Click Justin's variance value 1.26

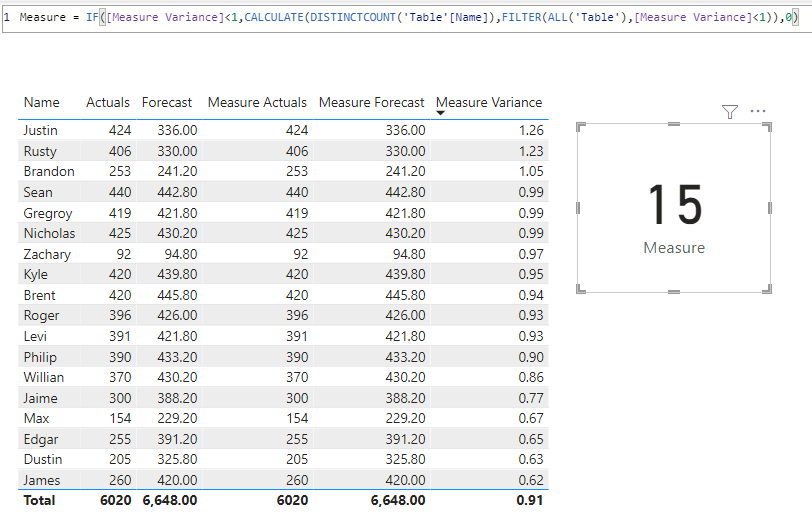pyautogui.click(x=531, y=131)
